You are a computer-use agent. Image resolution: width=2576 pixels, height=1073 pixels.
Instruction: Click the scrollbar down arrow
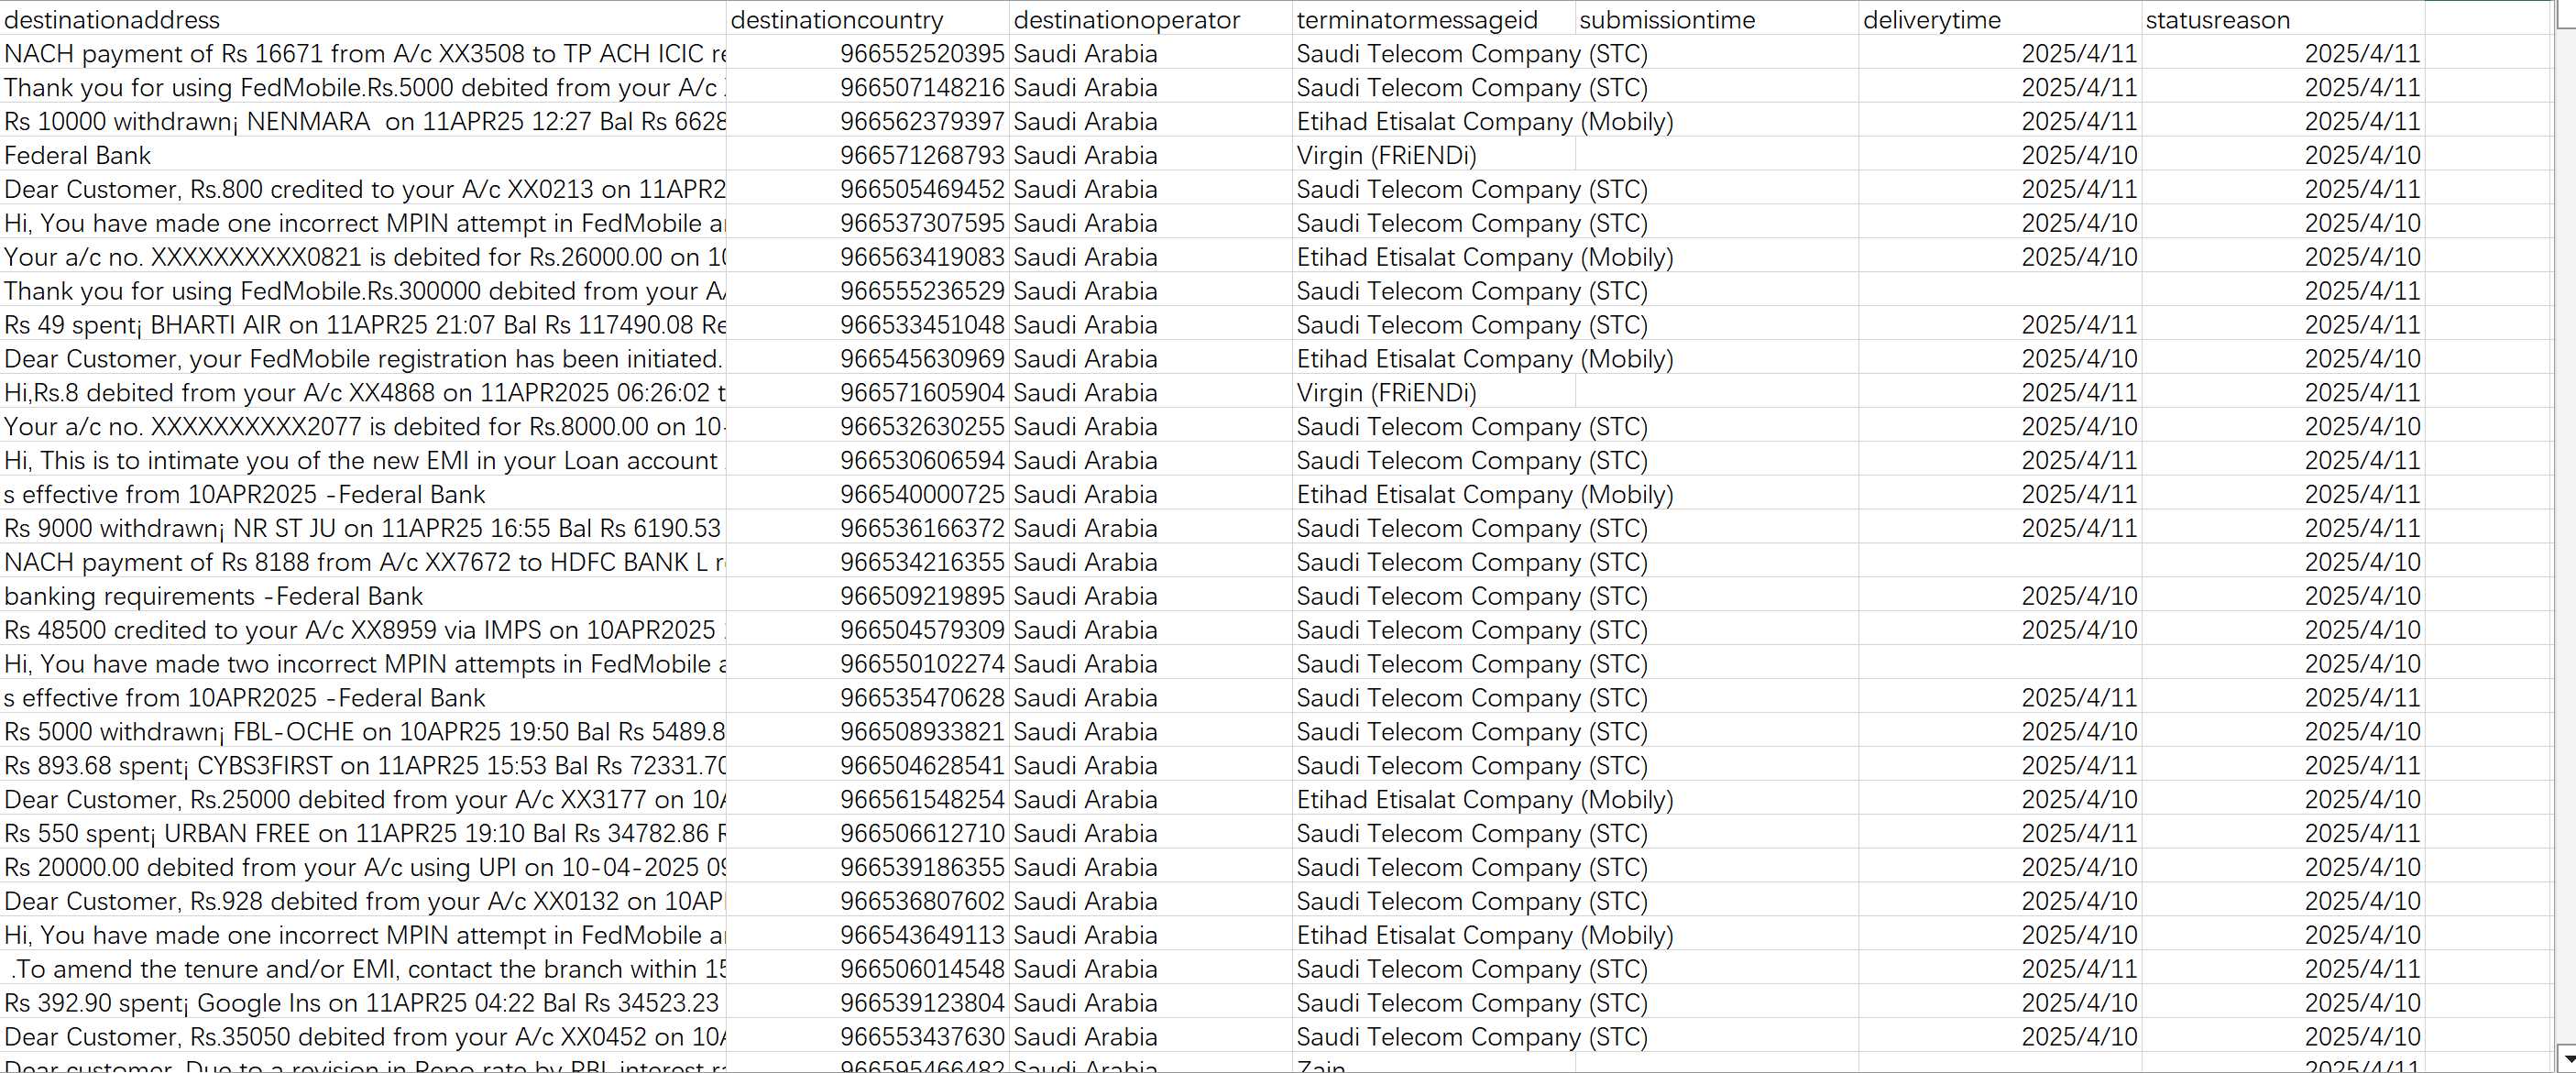[x=2565, y=1058]
